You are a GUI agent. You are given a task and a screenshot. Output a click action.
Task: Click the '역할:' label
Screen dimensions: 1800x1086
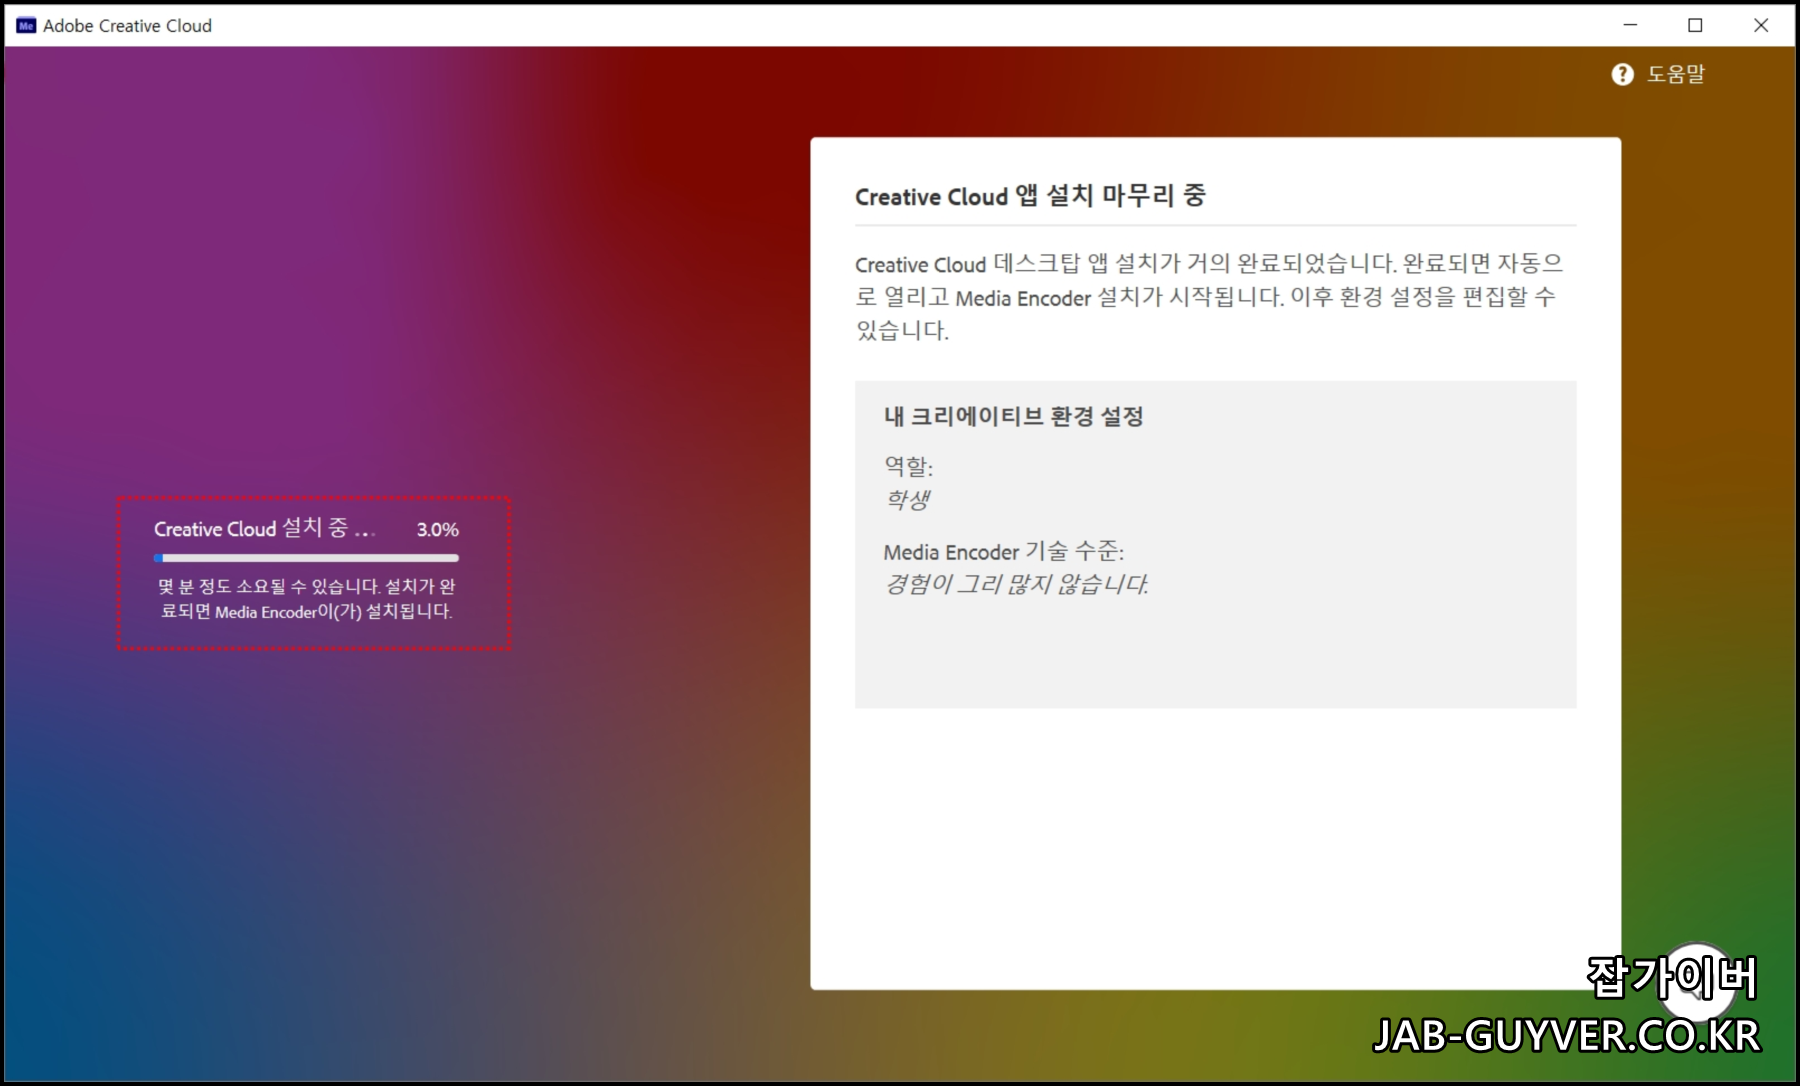click(x=908, y=466)
